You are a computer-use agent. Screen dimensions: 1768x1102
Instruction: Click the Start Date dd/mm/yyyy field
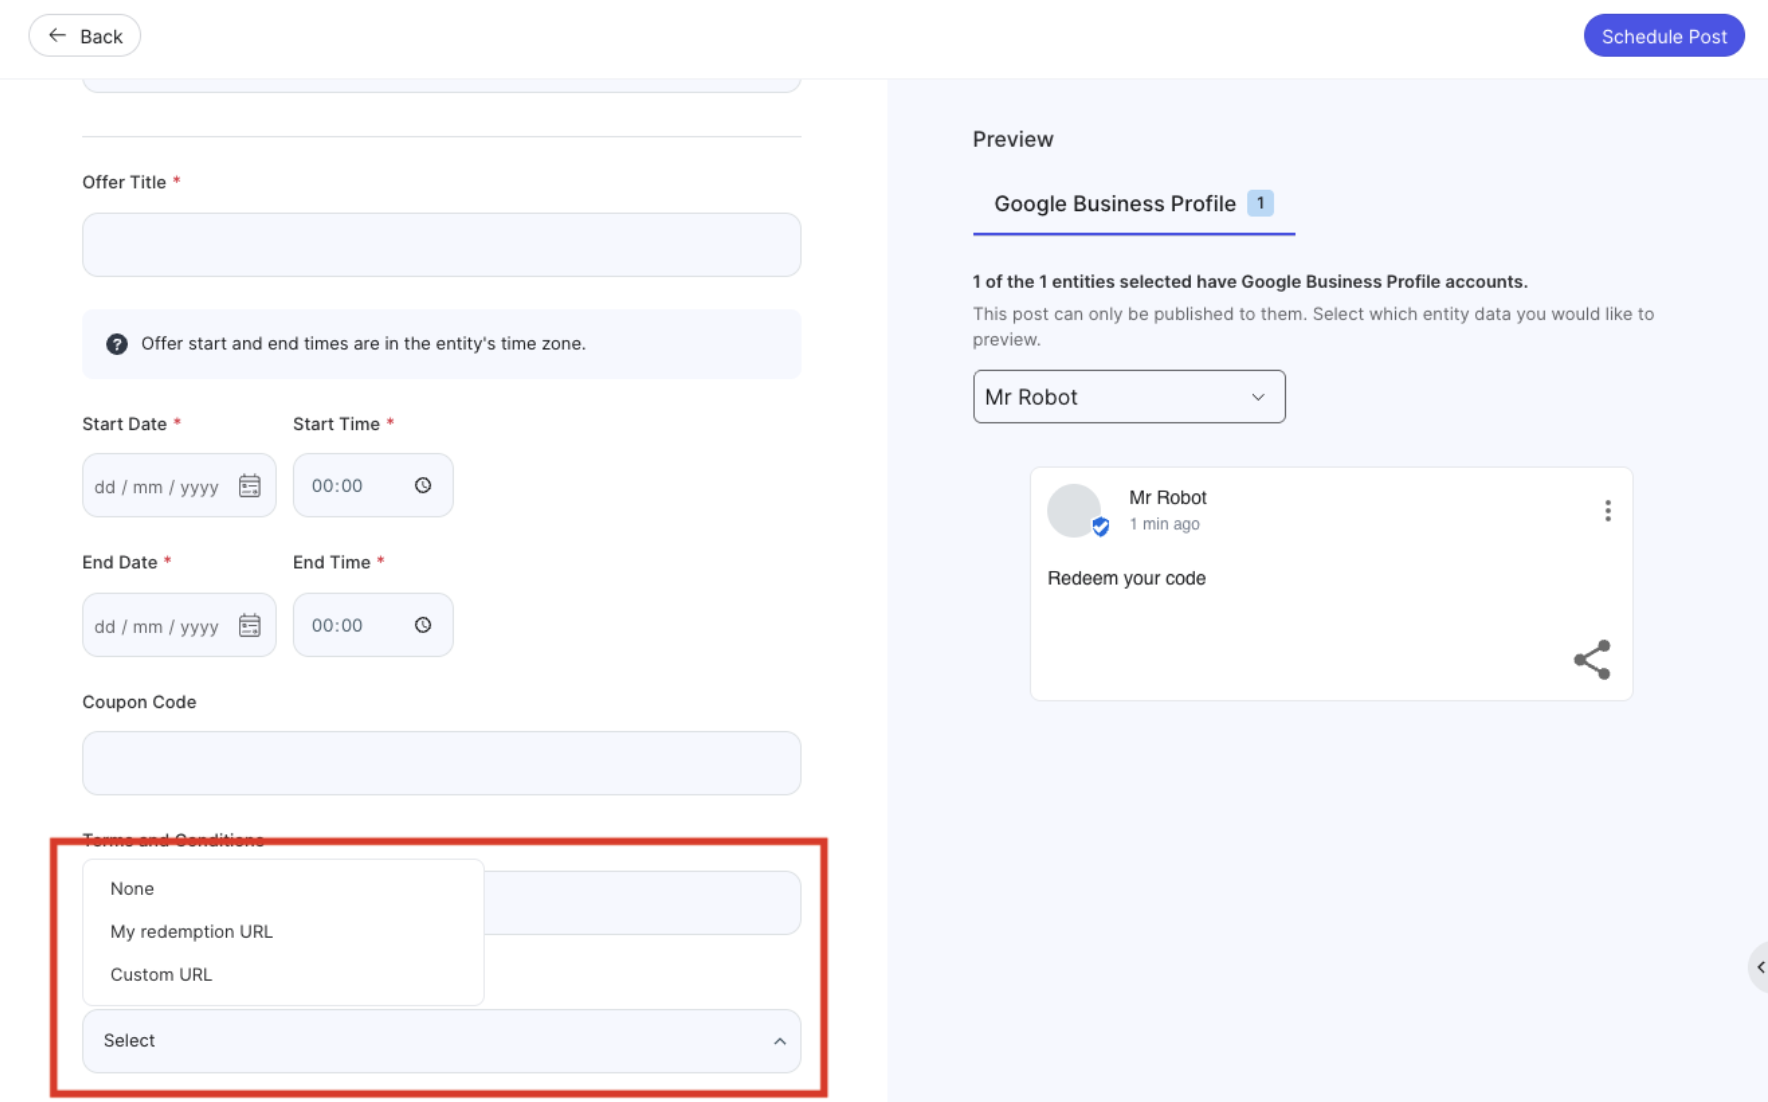(x=179, y=486)
